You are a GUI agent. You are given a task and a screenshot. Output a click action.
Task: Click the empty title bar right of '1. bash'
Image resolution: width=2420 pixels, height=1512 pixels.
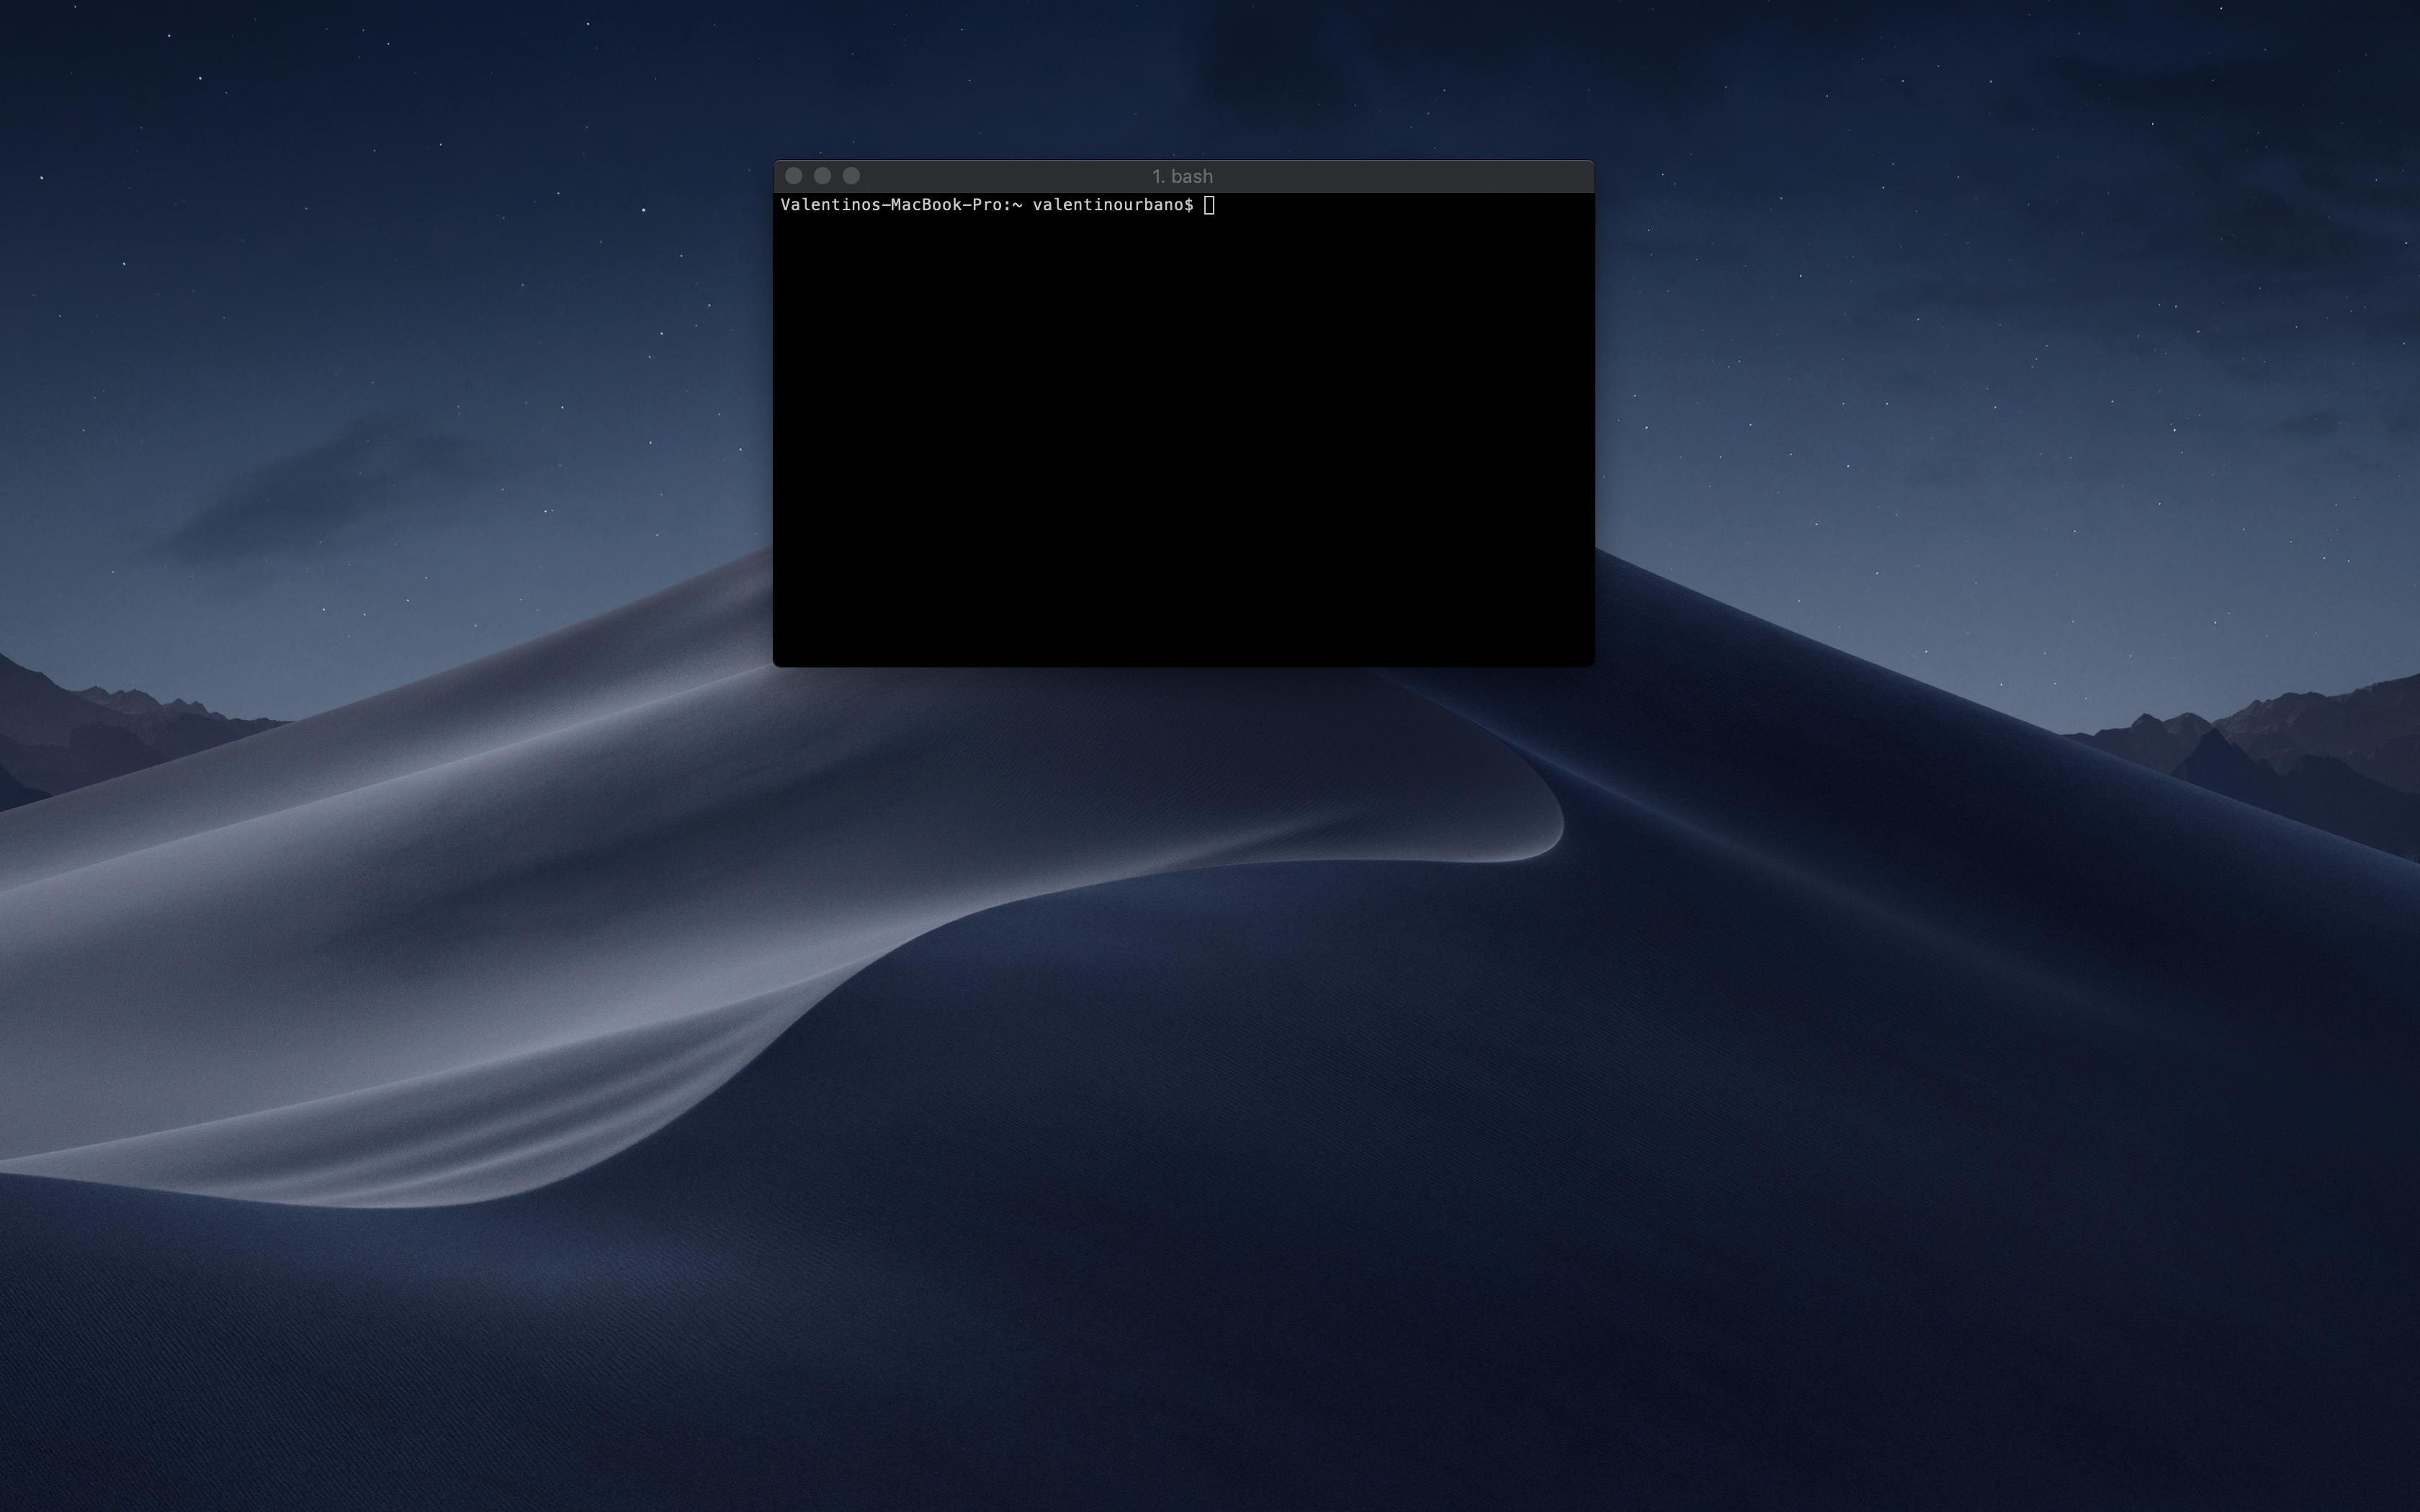1400,176
